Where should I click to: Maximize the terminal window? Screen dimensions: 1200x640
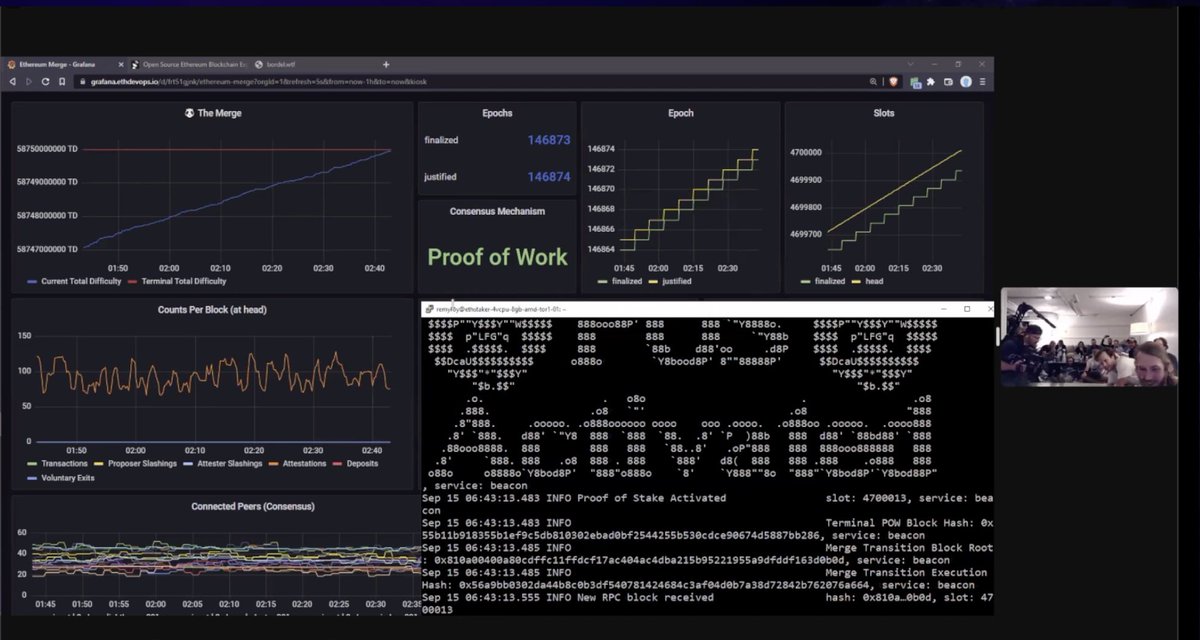(967, 309)
